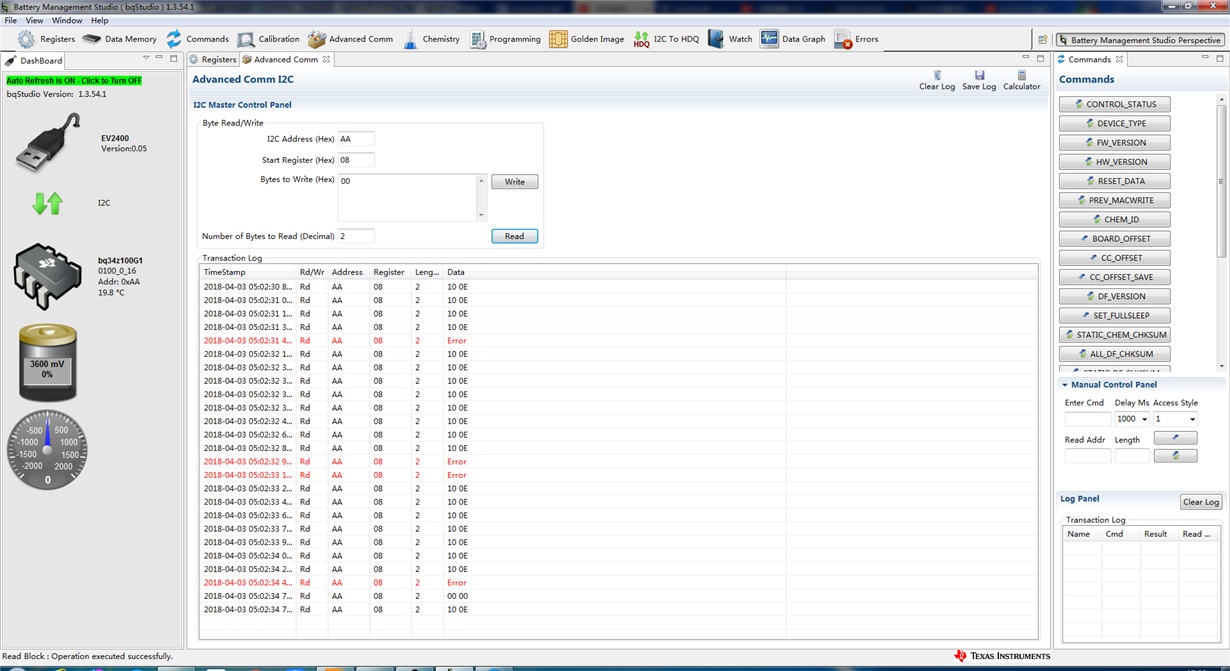Click the green I2C arrows icon
This screenshot has height=671, width=1230.
tap(47, 203)
